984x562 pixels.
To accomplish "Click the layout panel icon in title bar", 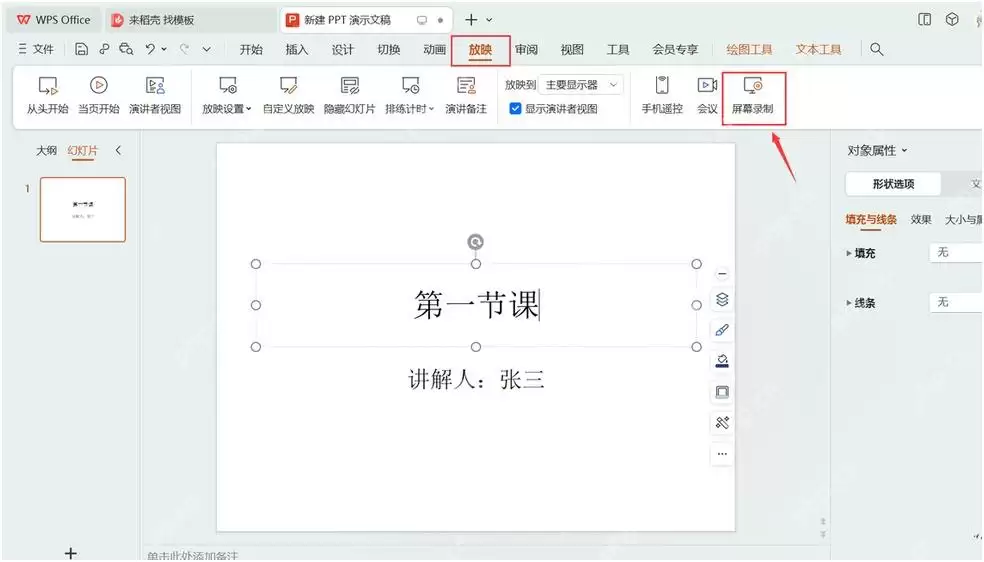I will click(x=924, y=19).
